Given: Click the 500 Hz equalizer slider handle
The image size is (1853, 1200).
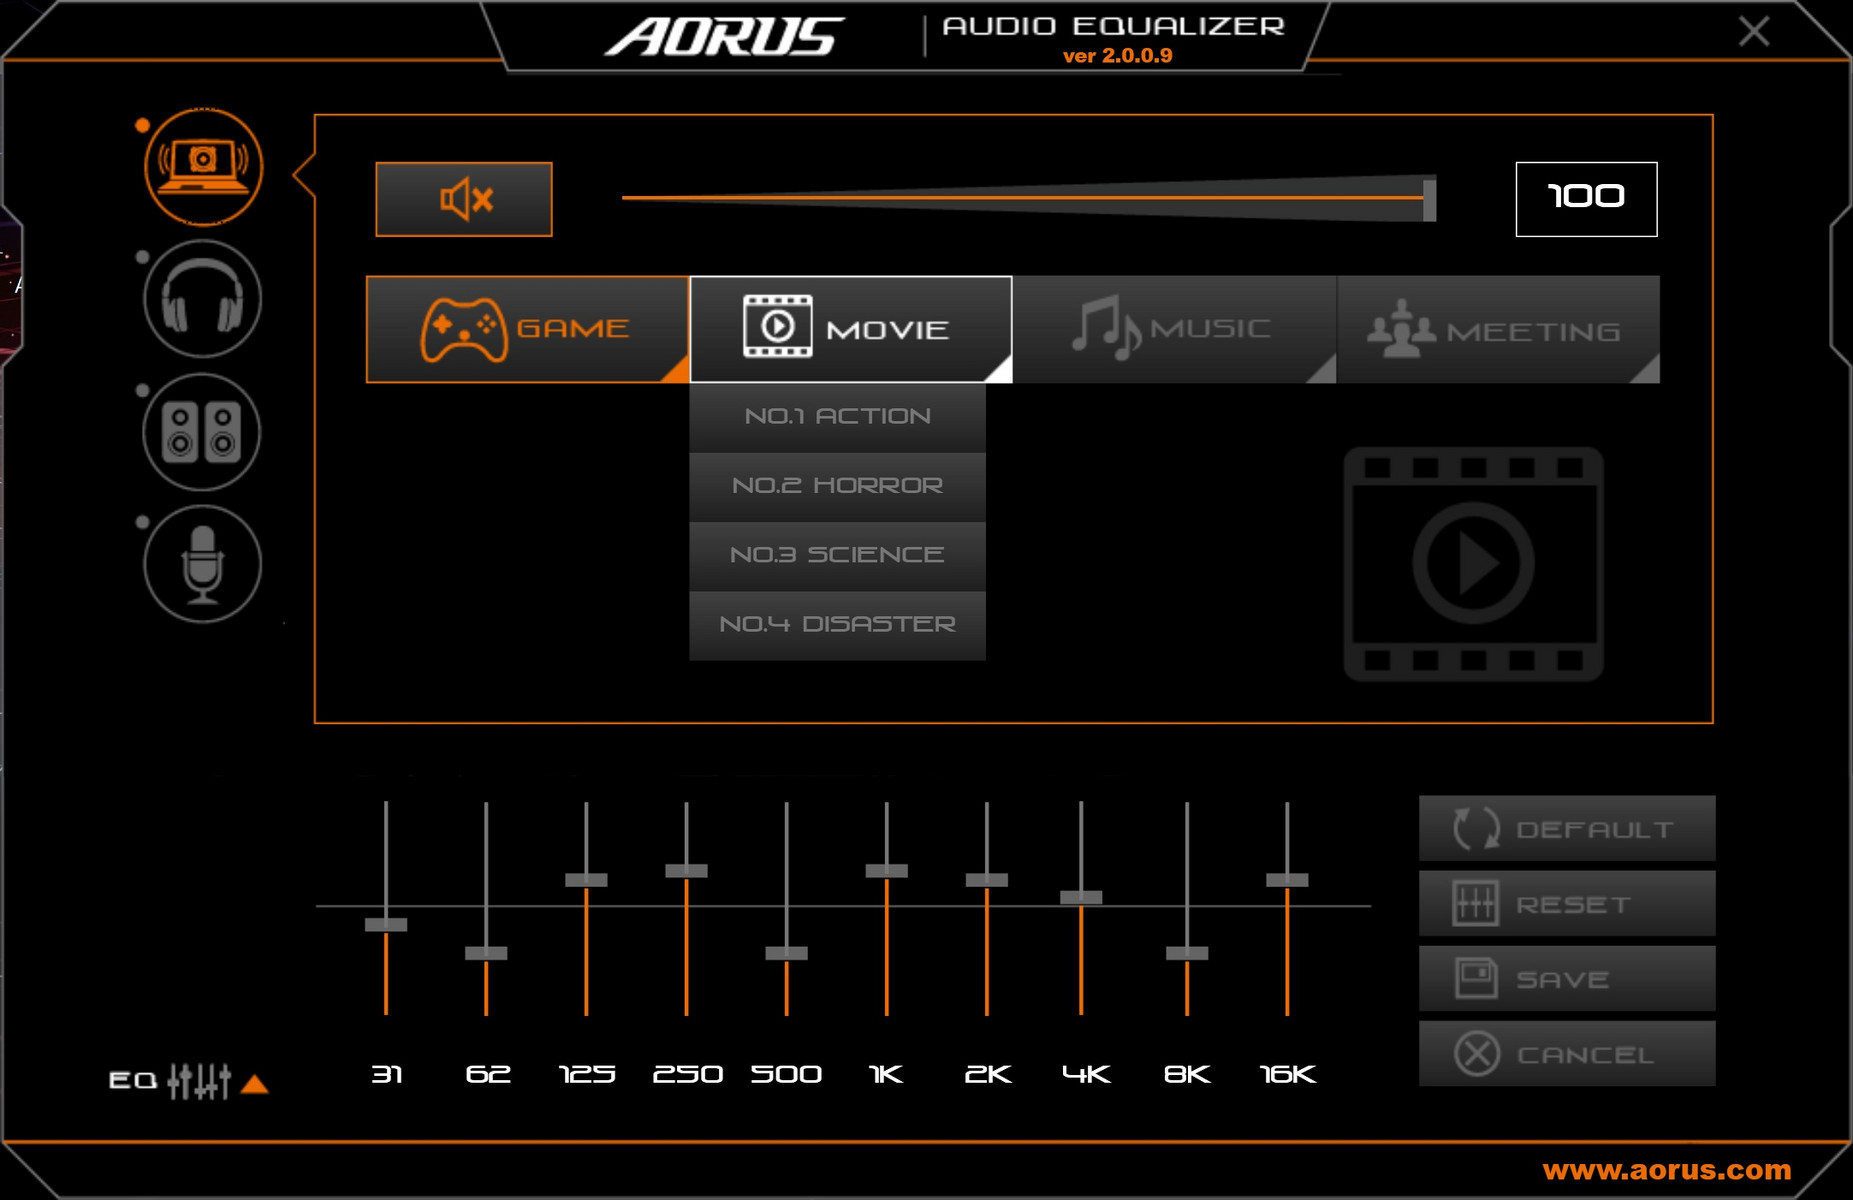Looking at the screenshot, I should coord(786,953).
